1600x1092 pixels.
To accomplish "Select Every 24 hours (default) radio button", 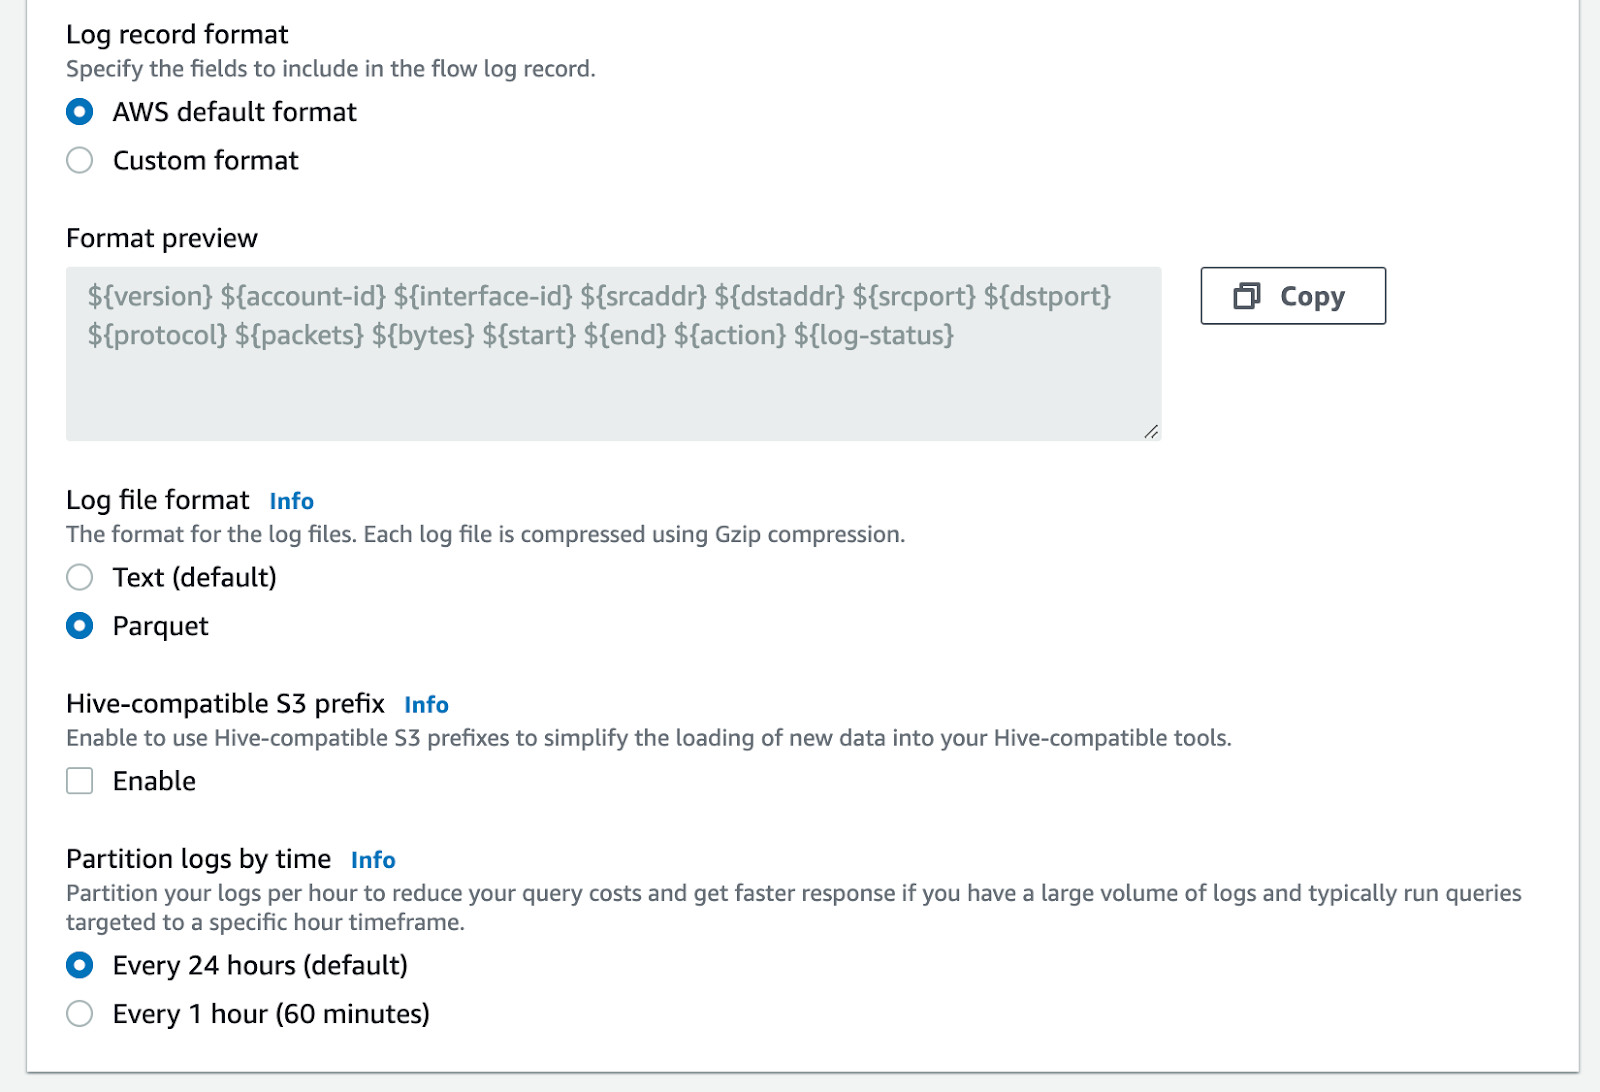I will (80, 965).
